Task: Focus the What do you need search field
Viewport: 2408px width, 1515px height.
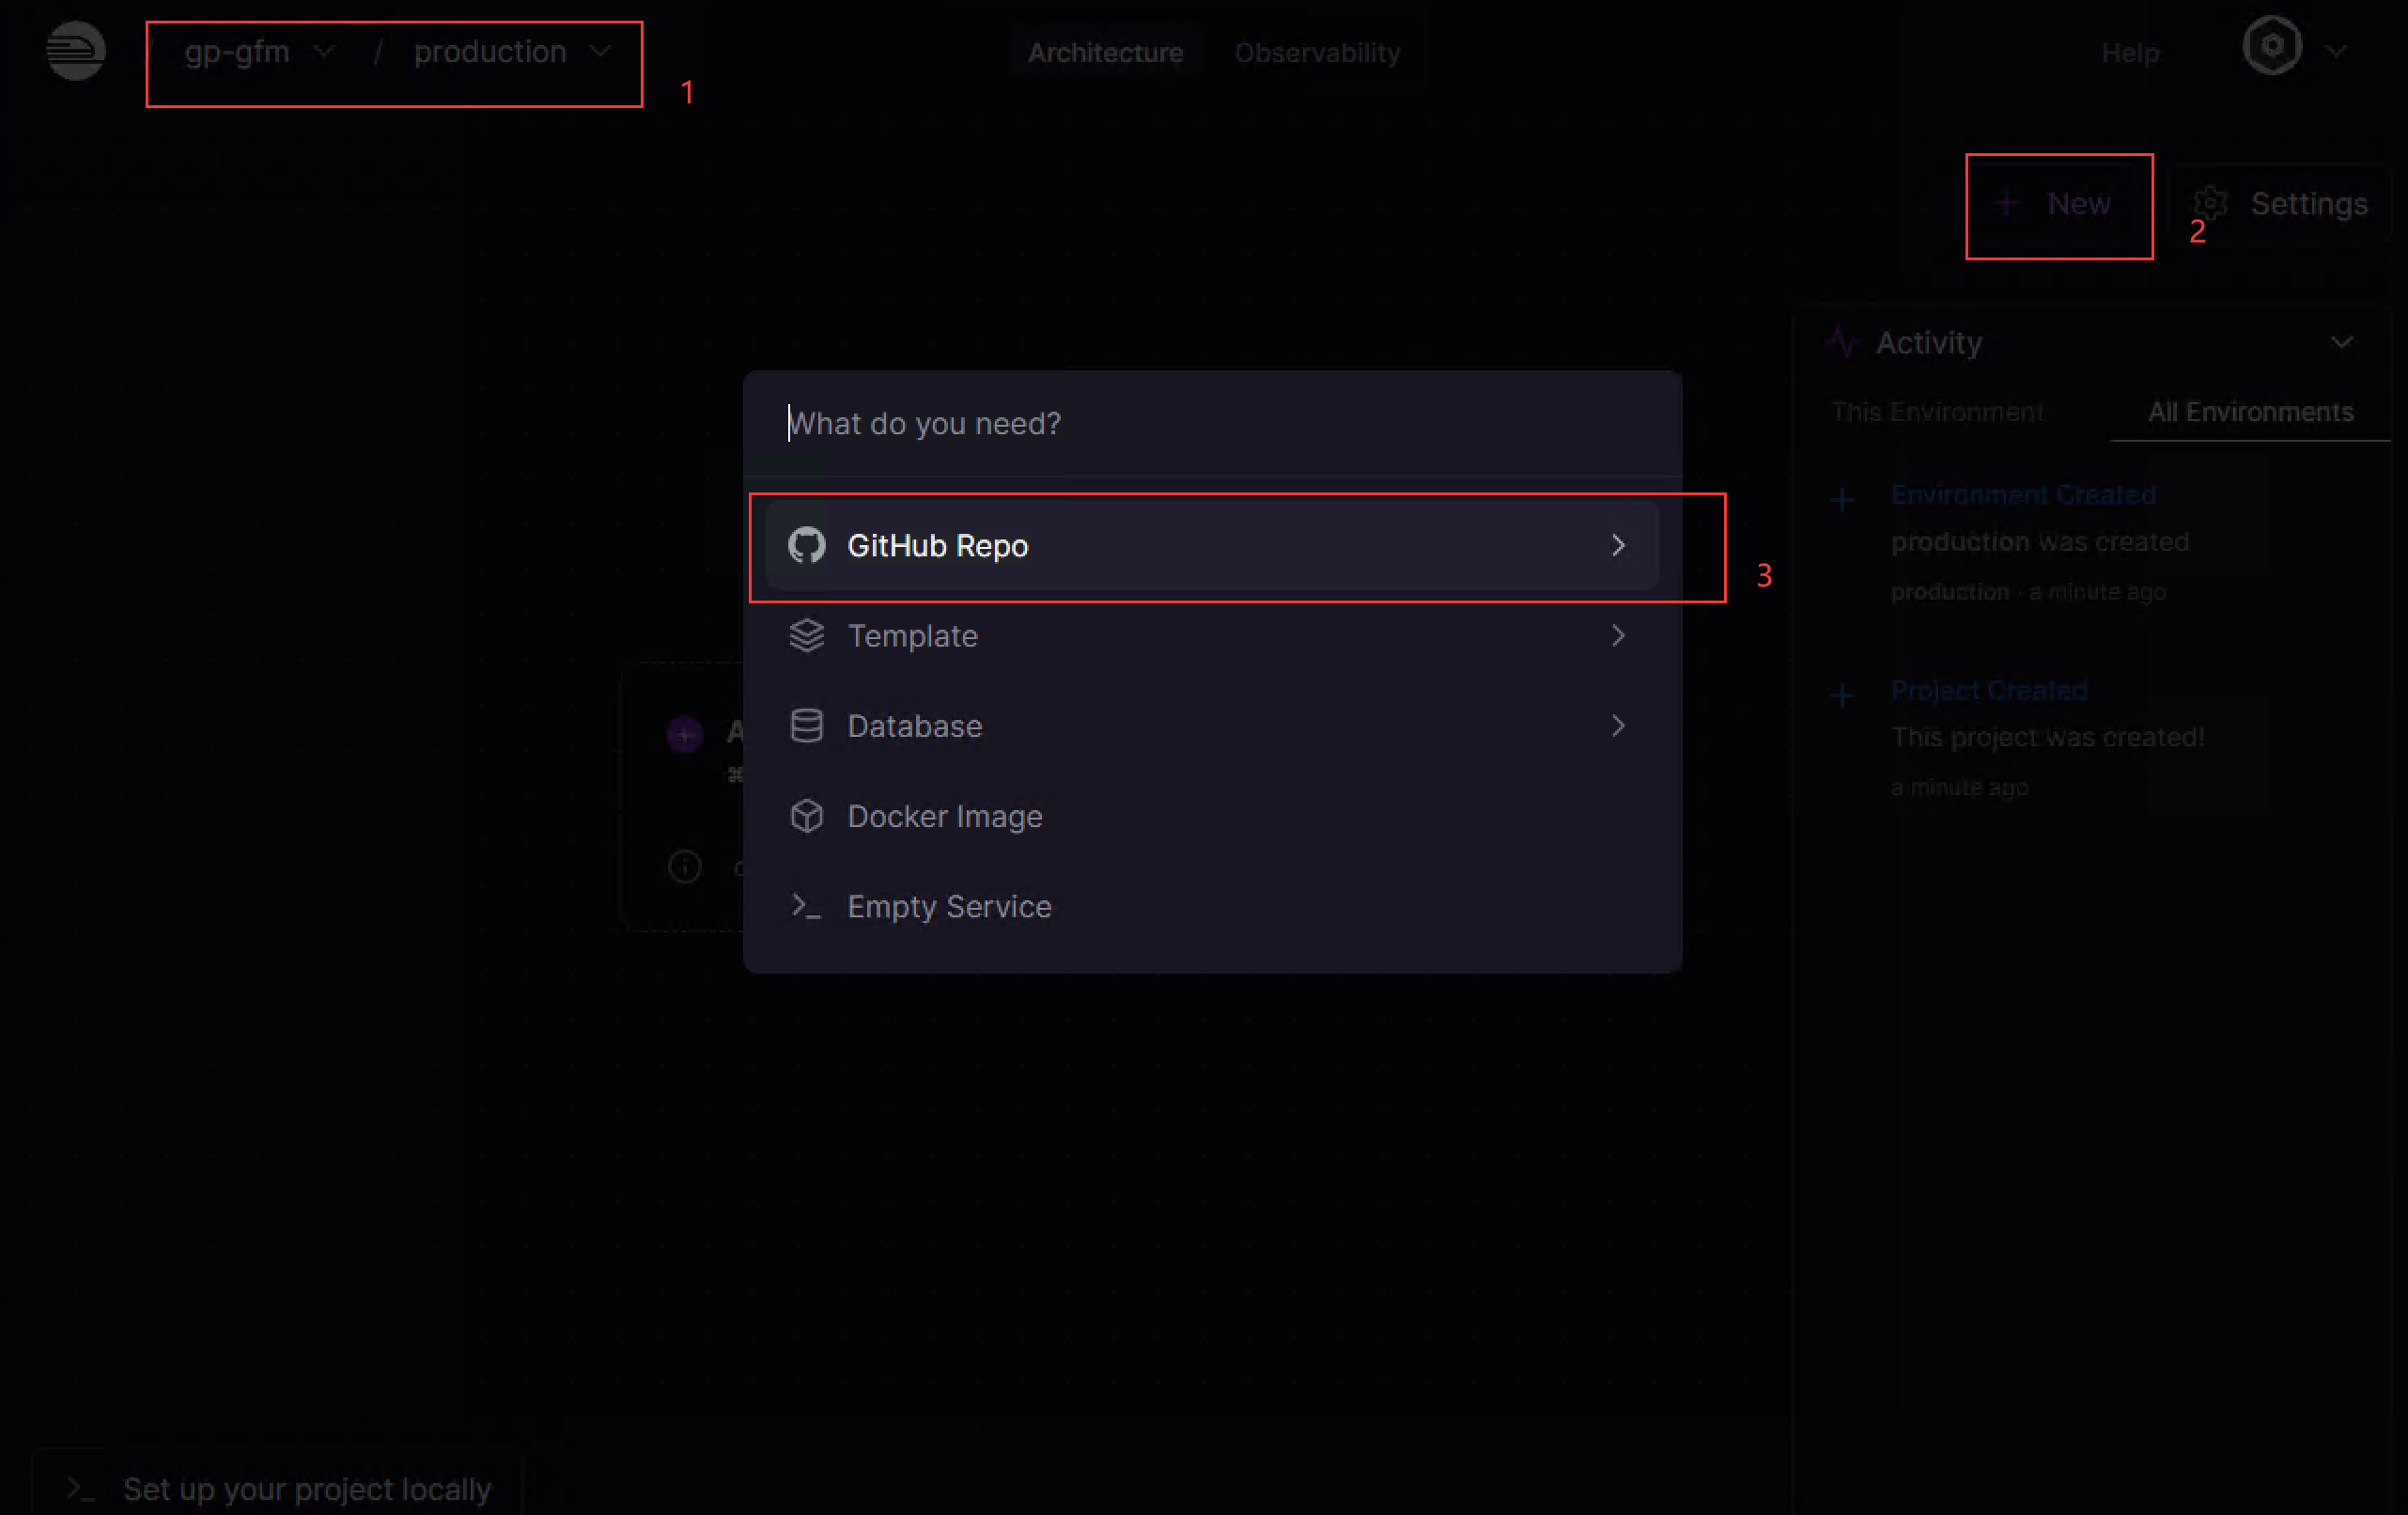Action: (1212, 423)
